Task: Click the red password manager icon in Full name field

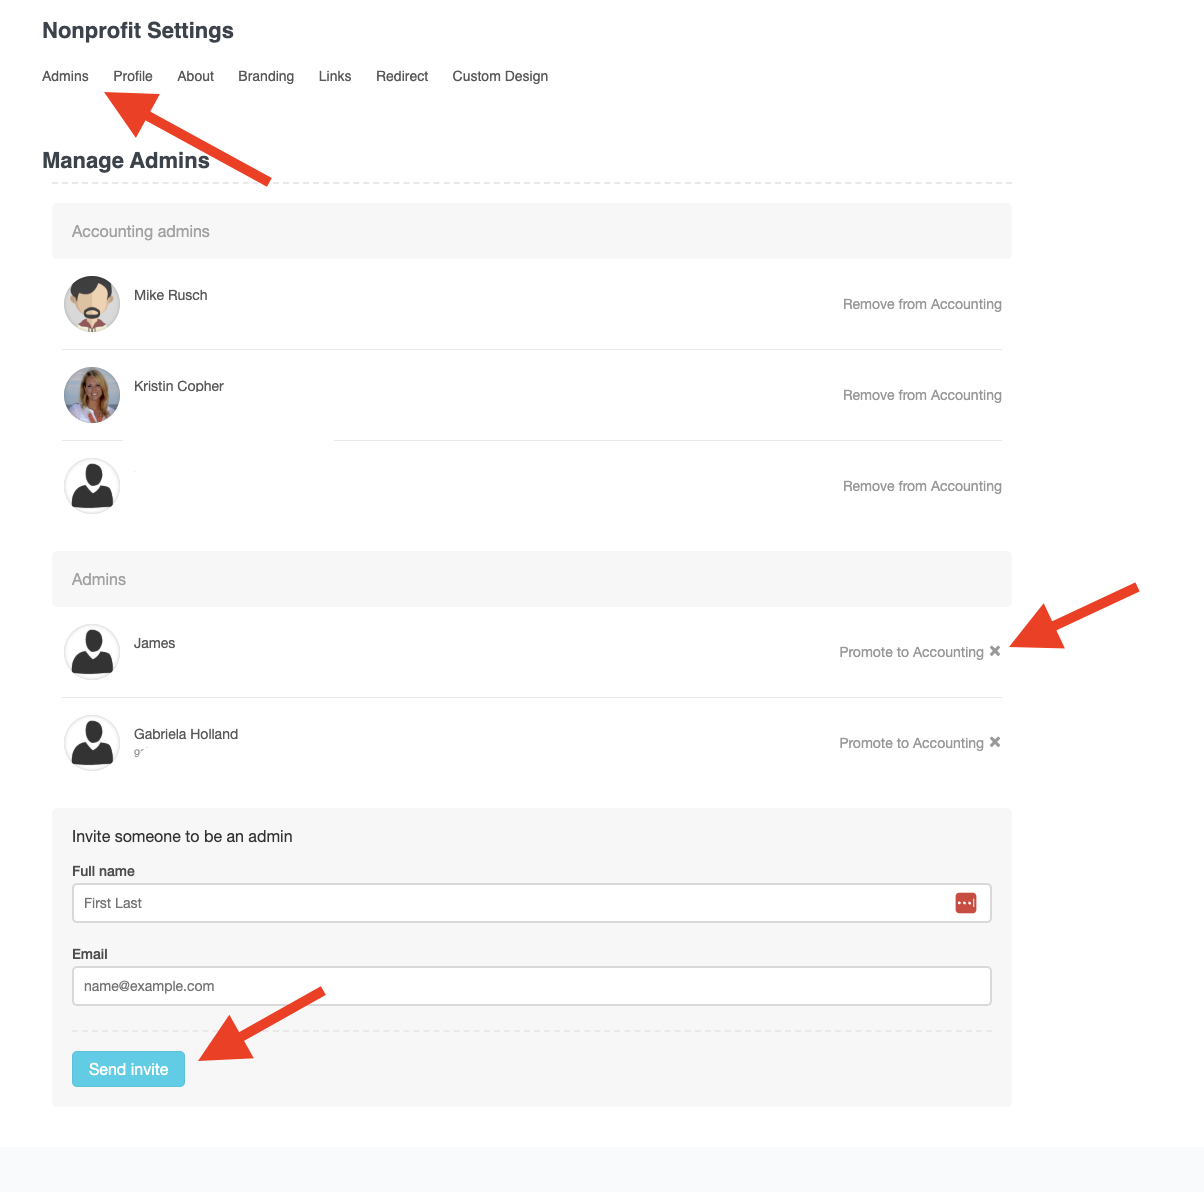Action: pos(965,903)
